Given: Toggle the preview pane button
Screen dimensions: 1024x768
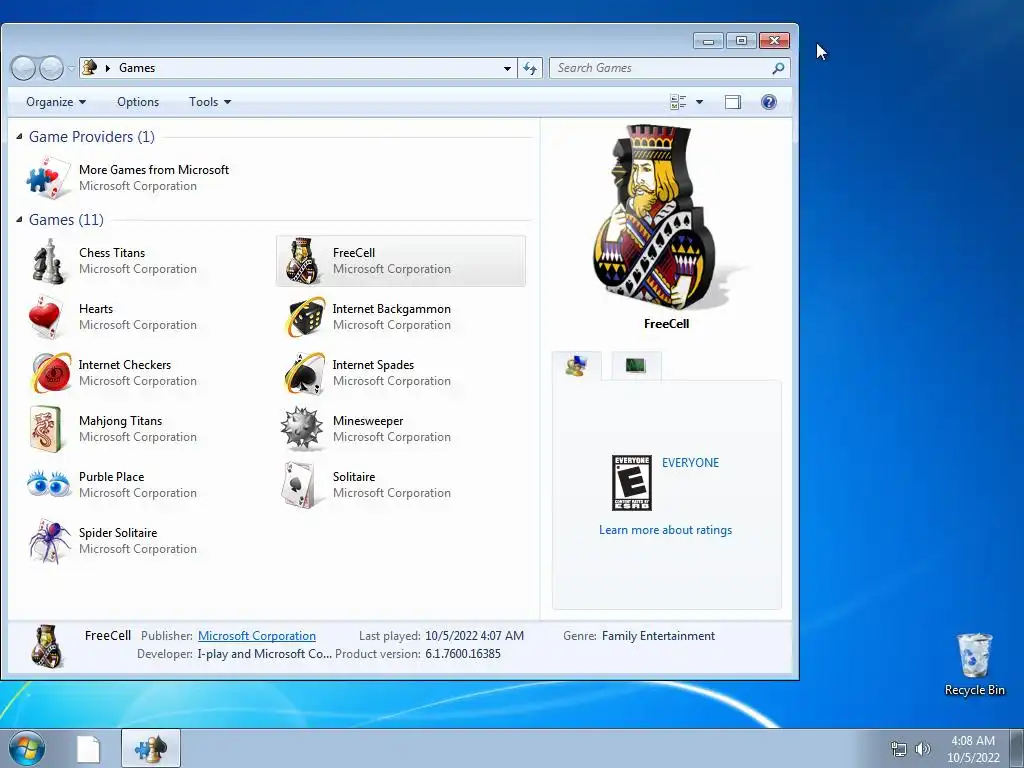Looking at the screenshot, I should coord(733,102).
